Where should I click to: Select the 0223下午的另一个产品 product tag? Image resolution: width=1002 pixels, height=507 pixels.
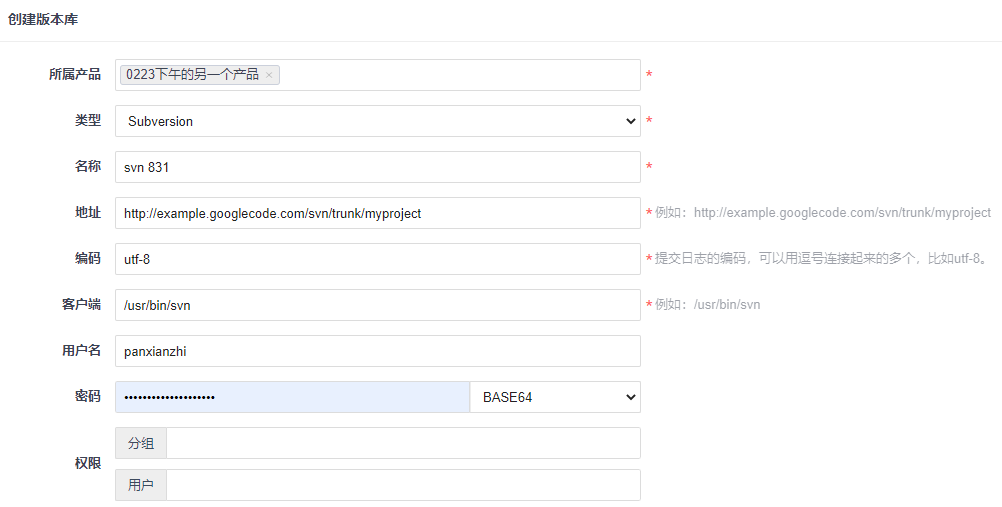(192, 75)
